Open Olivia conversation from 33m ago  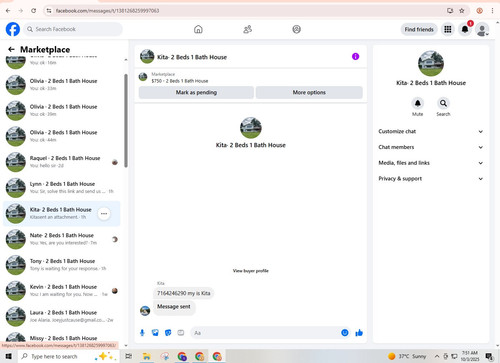(x=62, y=85)
